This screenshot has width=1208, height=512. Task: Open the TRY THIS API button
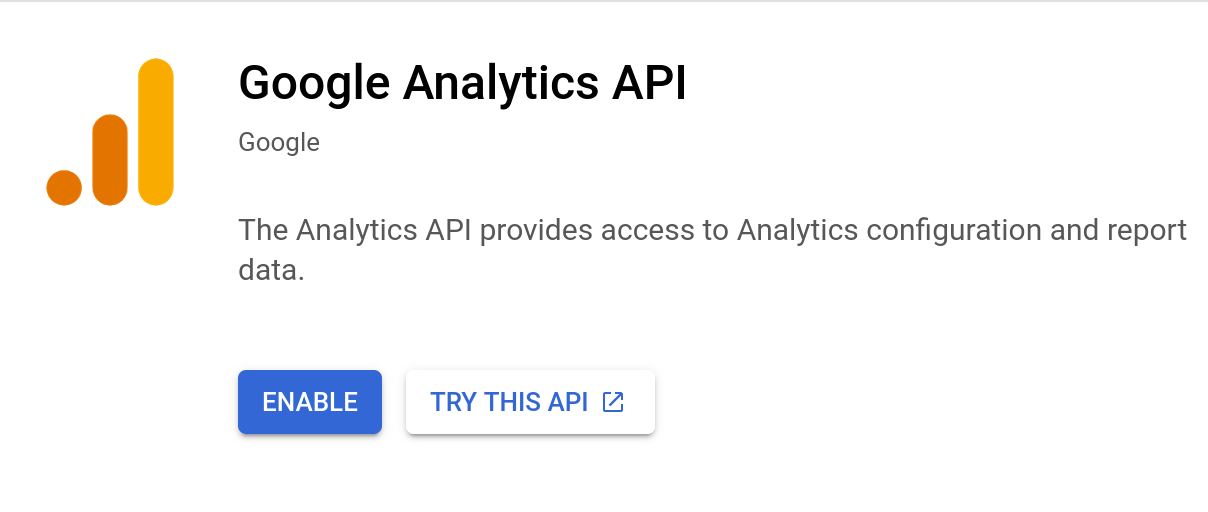click(x=530, y=402)
